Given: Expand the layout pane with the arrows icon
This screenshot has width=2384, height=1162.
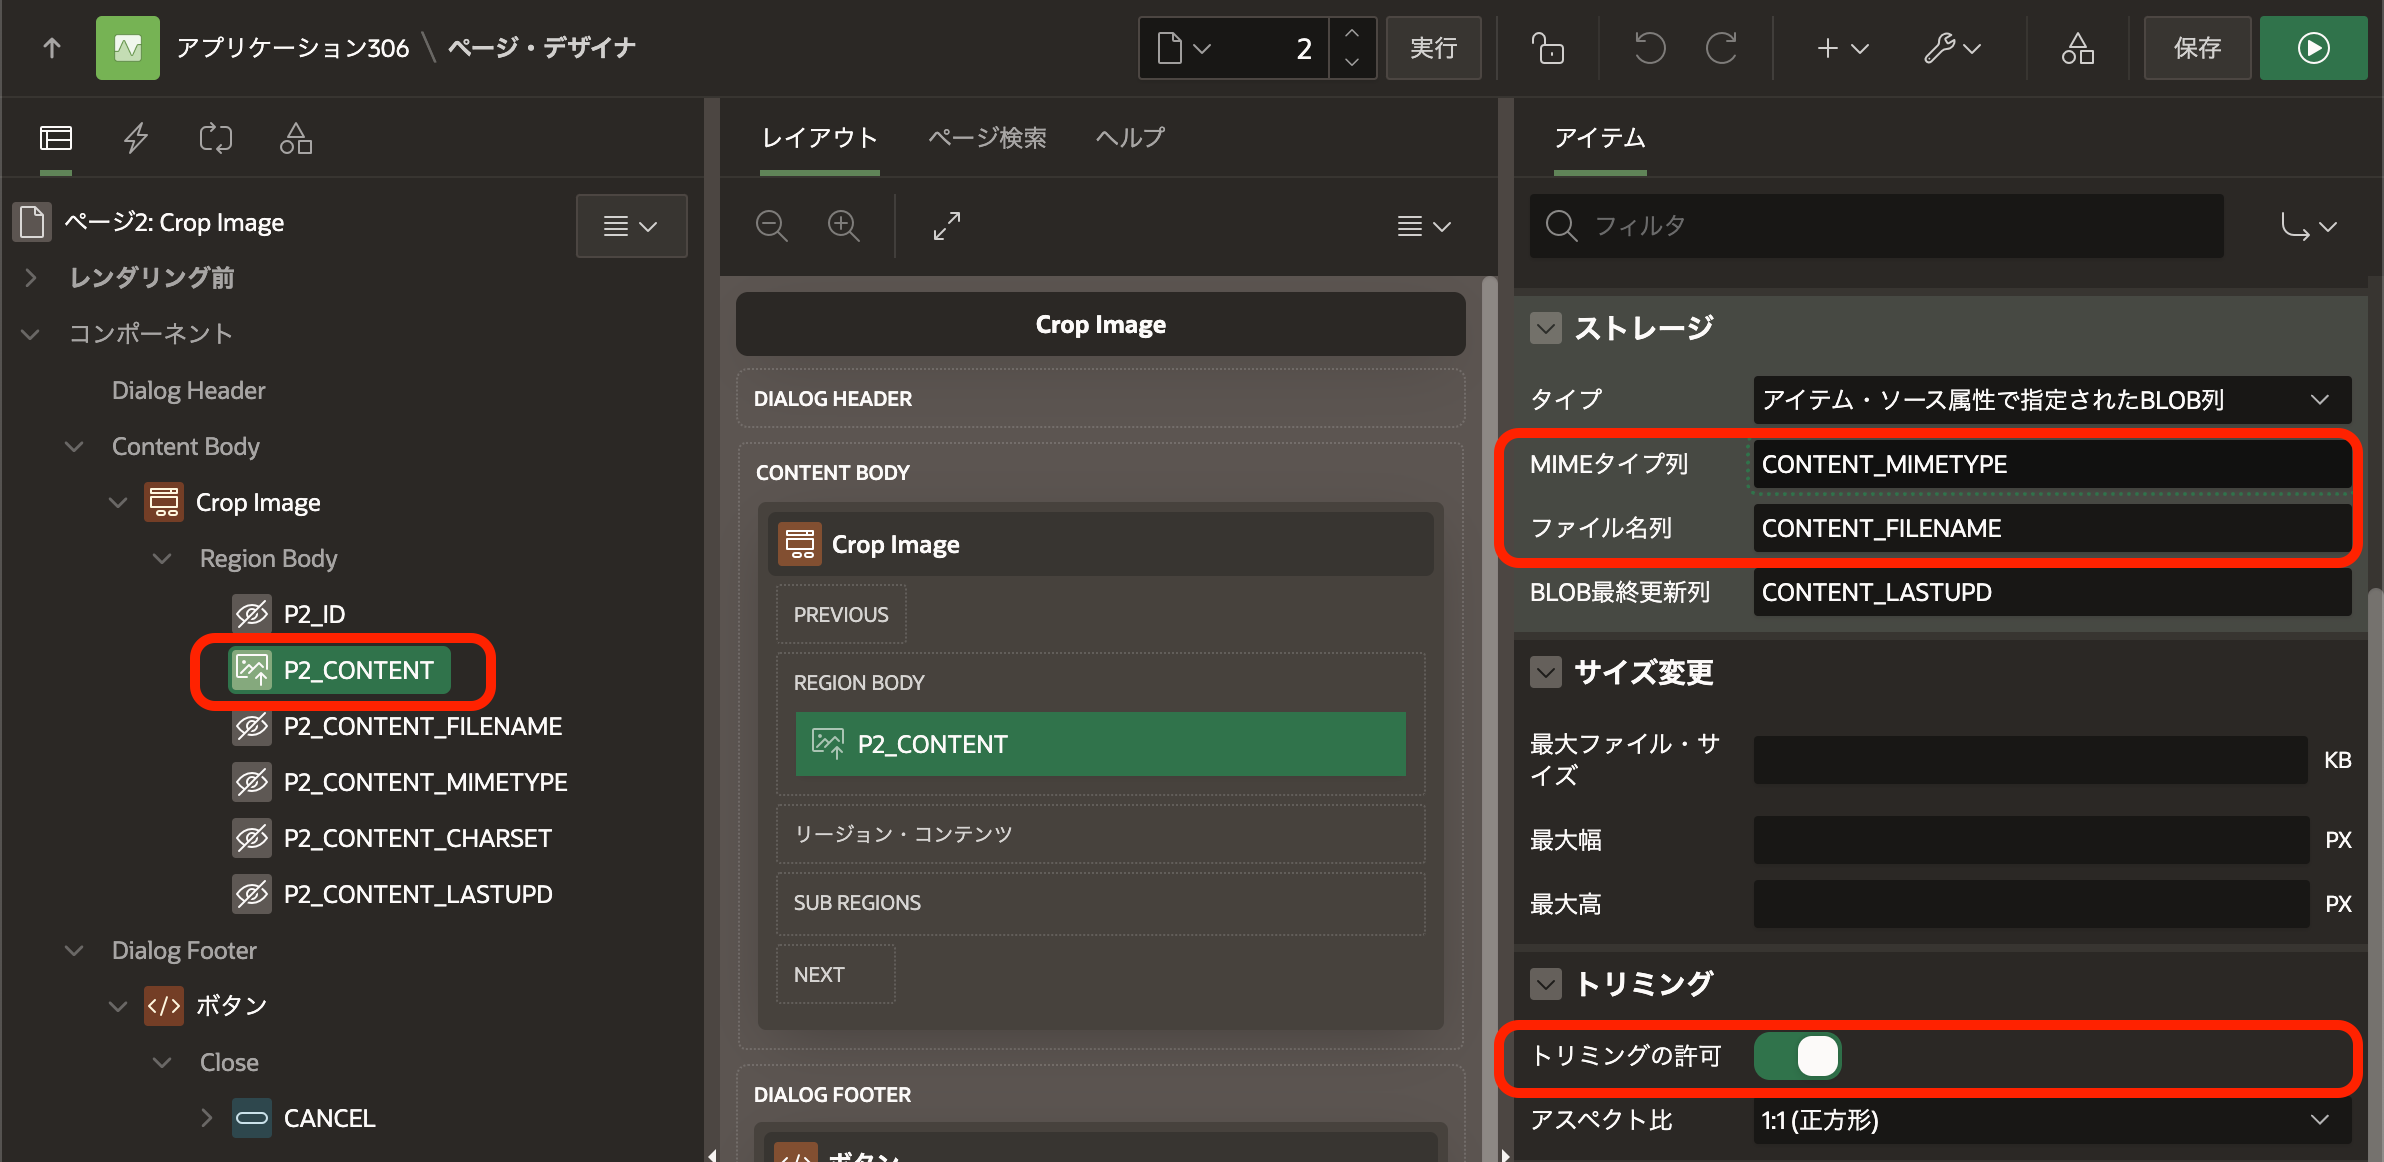Looking at the screenshot, I should [x=946, y=226].
